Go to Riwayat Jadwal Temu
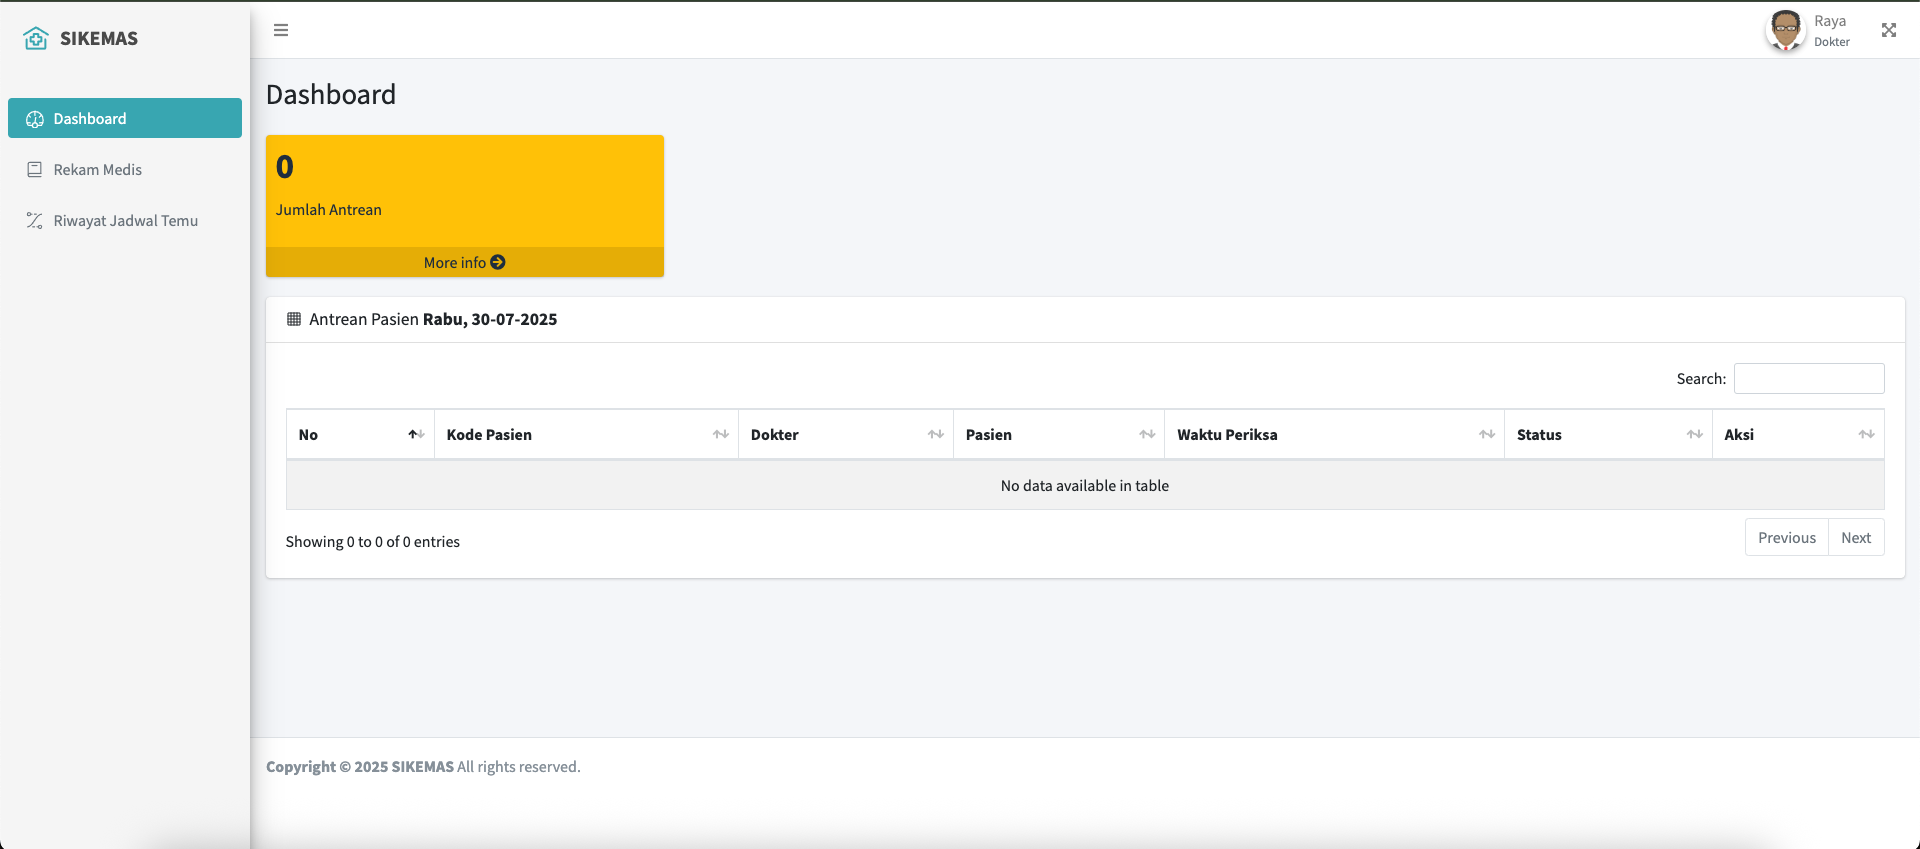This screenshot has width=1920, height=849. click(x=125, y=221)
